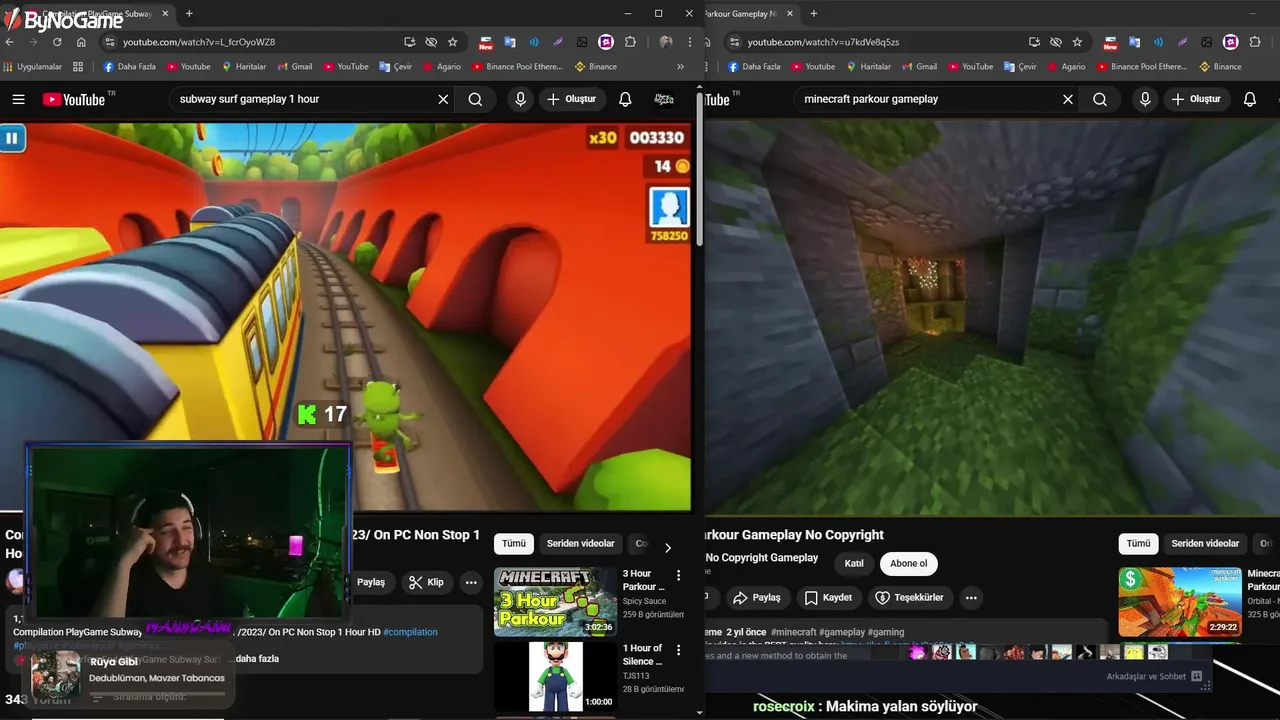Screen dimensions: 1280x720
Task: Click Oluştur button in right YouTube window
Action: click(1197, 99)
